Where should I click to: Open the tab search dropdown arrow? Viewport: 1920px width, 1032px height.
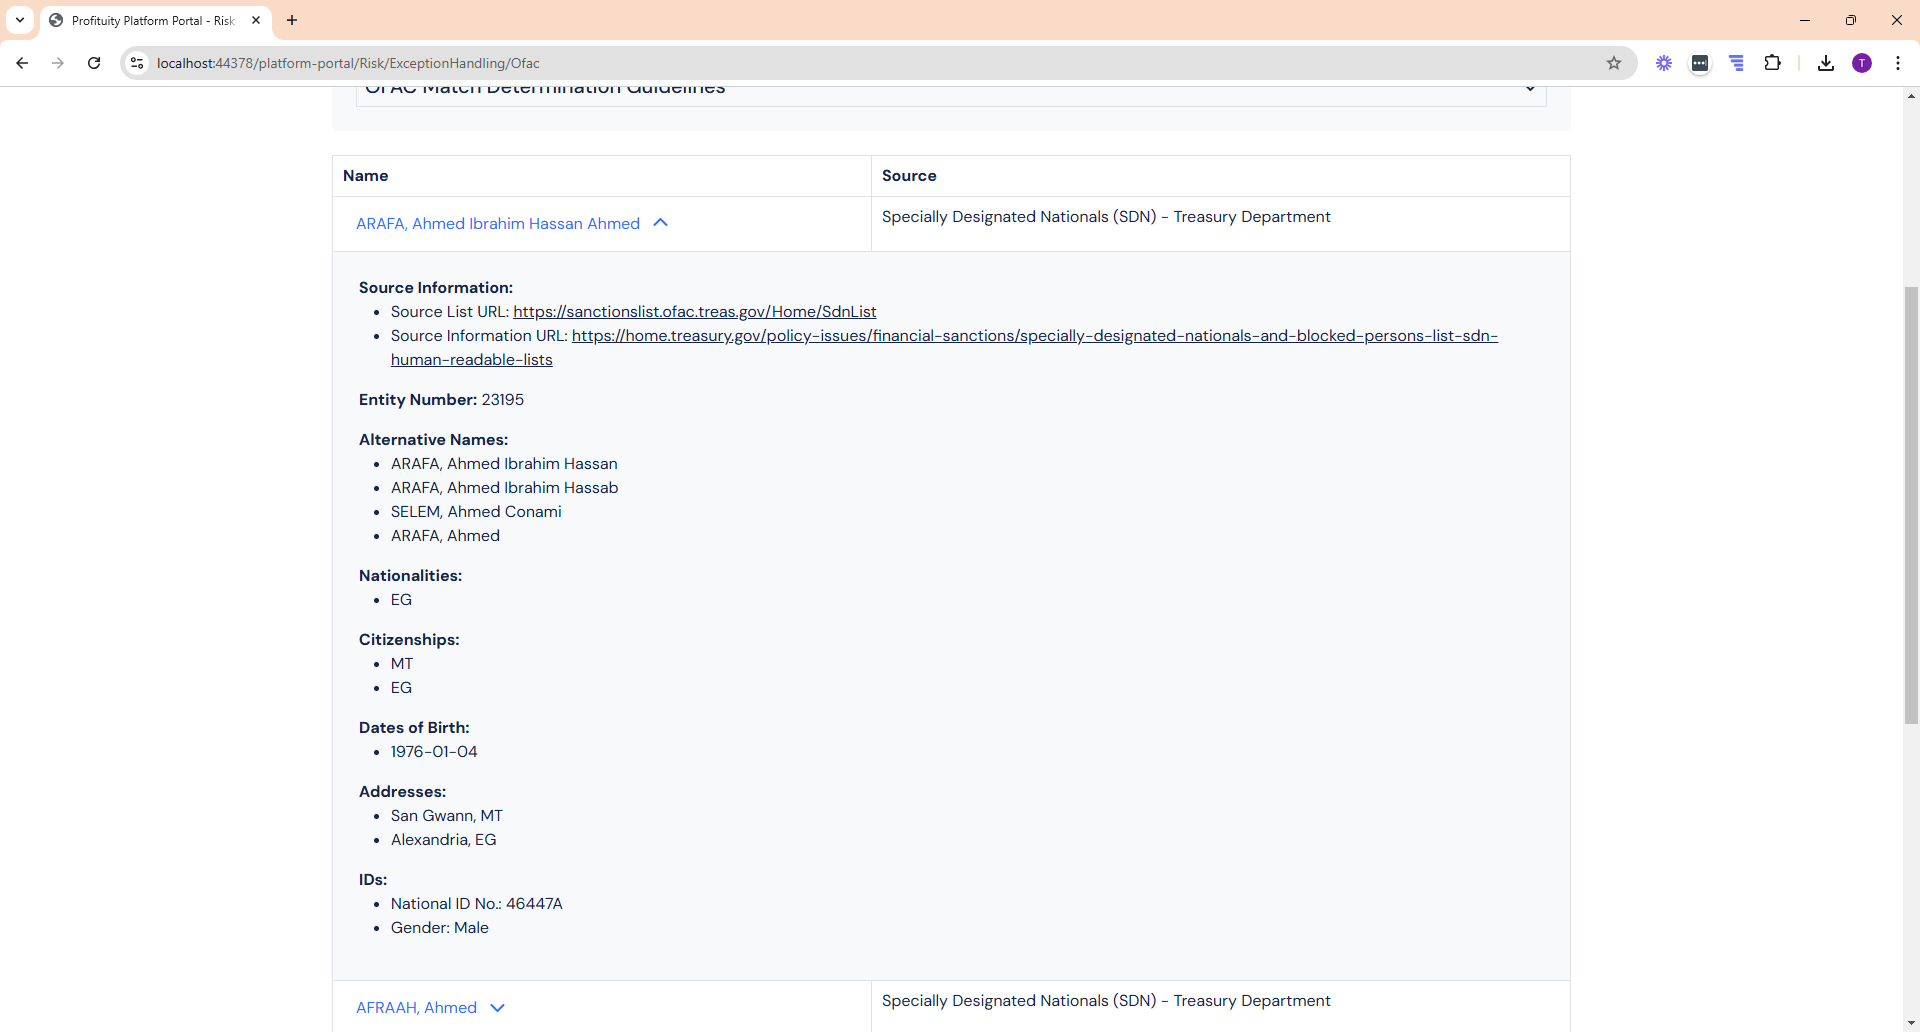pos(20,20)
